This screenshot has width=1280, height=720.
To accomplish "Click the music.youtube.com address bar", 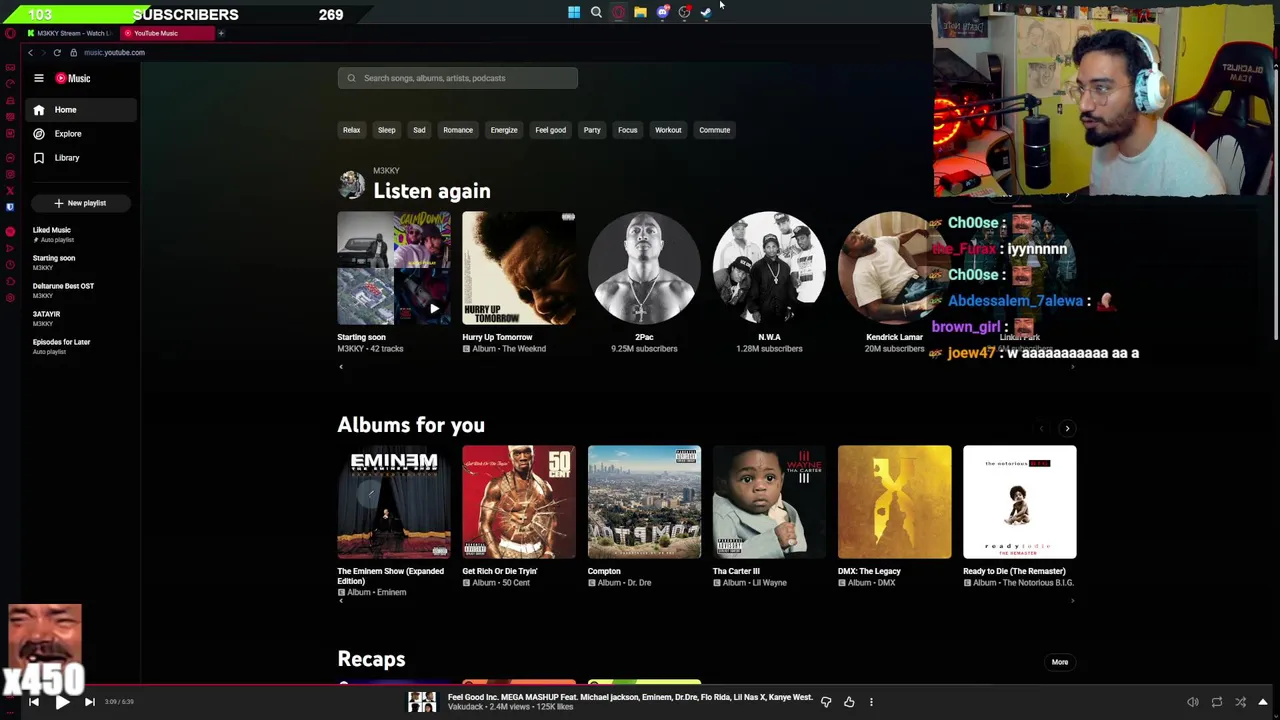I will click(114, 52).
